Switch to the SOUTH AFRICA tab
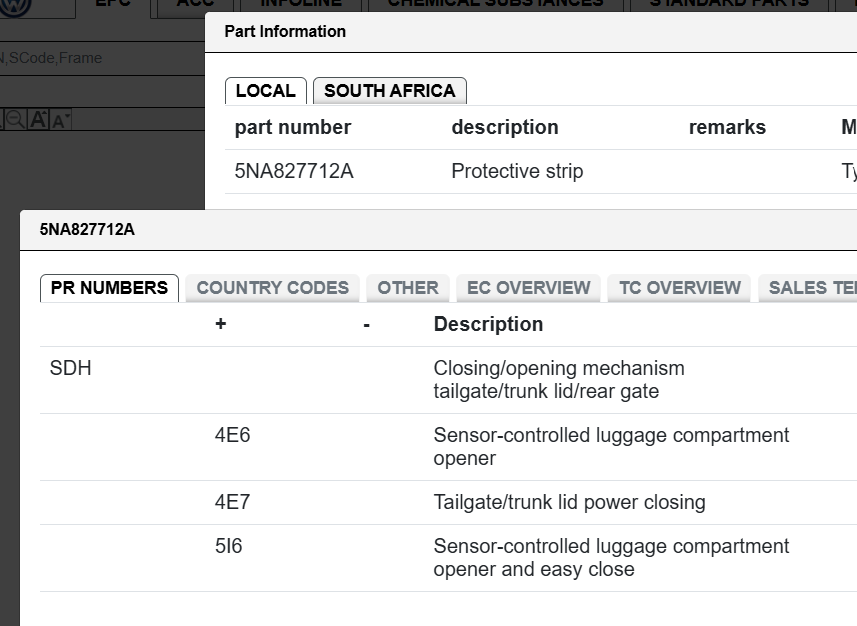 coord(390,91)
